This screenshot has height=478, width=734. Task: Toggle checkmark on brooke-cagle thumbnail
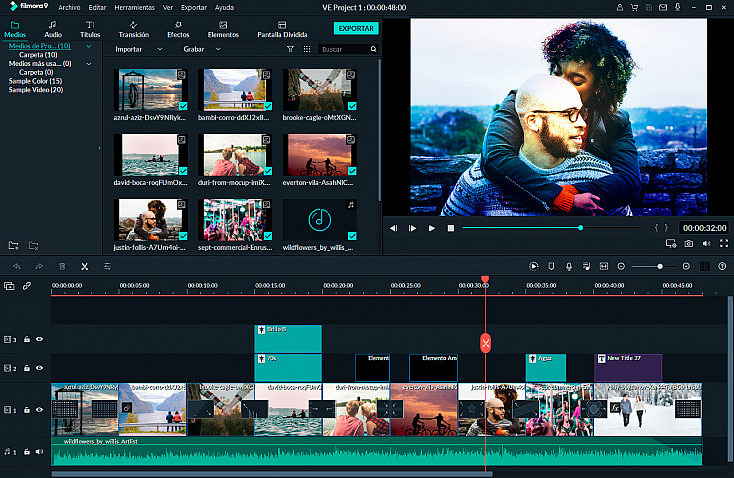(x=352, y=106)
